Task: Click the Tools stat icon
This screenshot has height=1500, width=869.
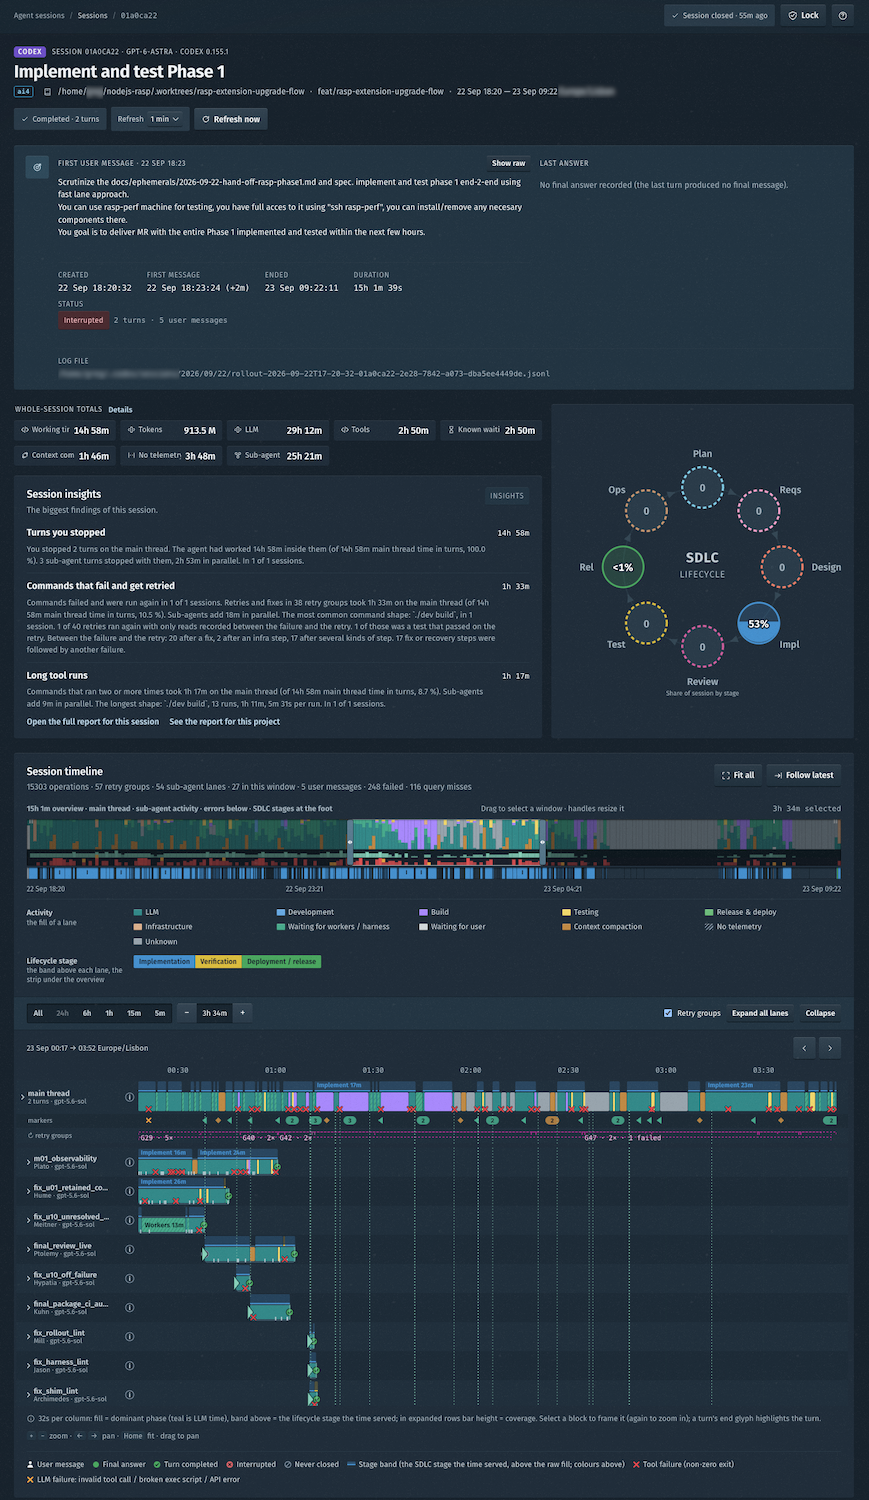Action: (345, 430)
